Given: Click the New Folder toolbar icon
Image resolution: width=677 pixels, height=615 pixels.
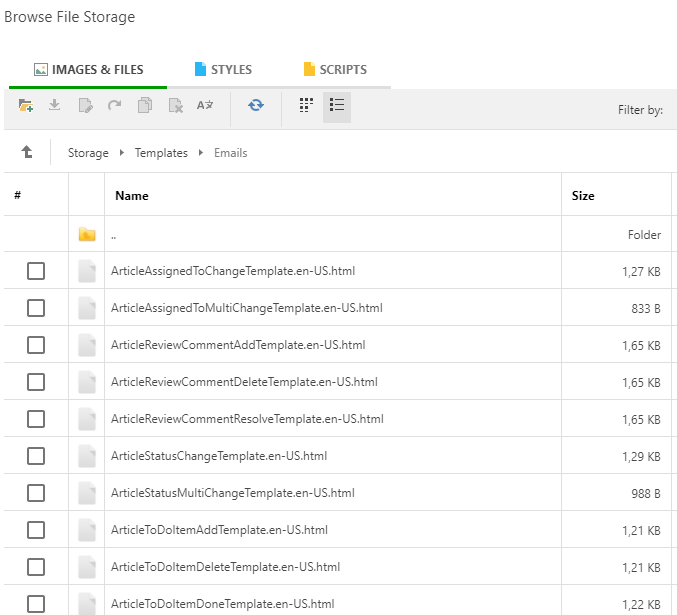Looking at the screenshot, I should point(26,105).
